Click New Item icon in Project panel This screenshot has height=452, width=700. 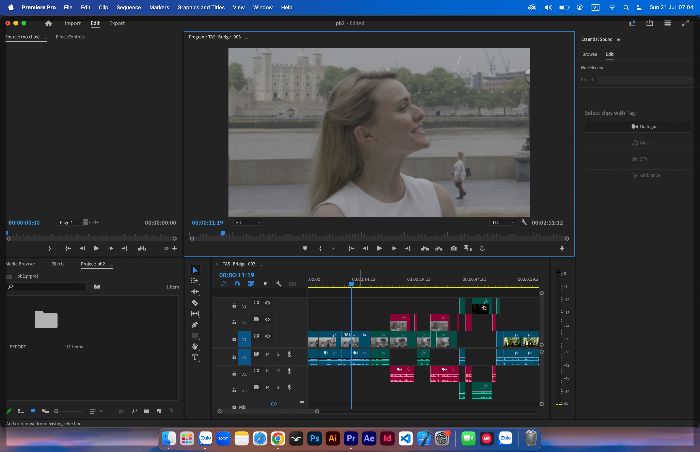point(159,411)
